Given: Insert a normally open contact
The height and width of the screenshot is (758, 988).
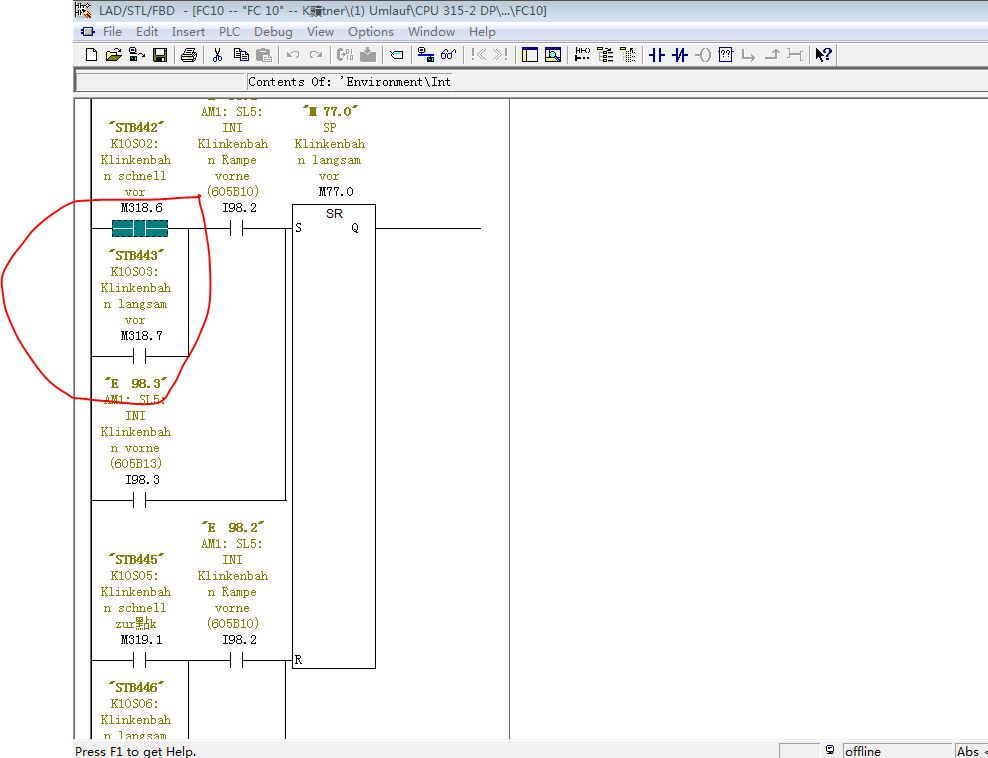Looking at the screenshot, I should pyautogui.click(x=657, y=55).
